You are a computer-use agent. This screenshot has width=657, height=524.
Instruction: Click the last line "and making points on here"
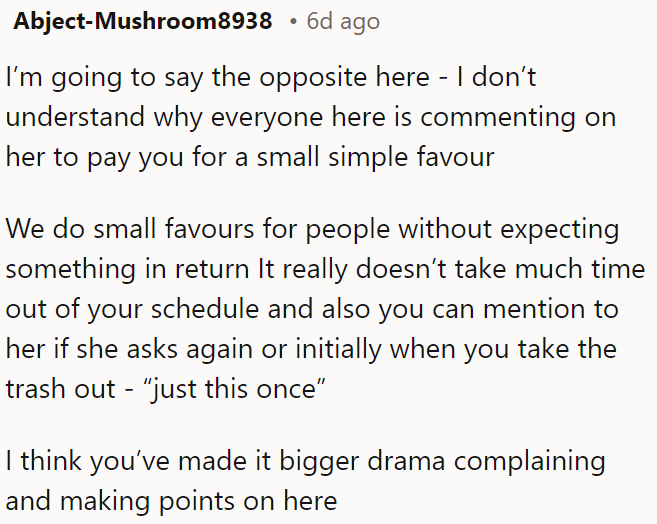[x=171, y=501]
